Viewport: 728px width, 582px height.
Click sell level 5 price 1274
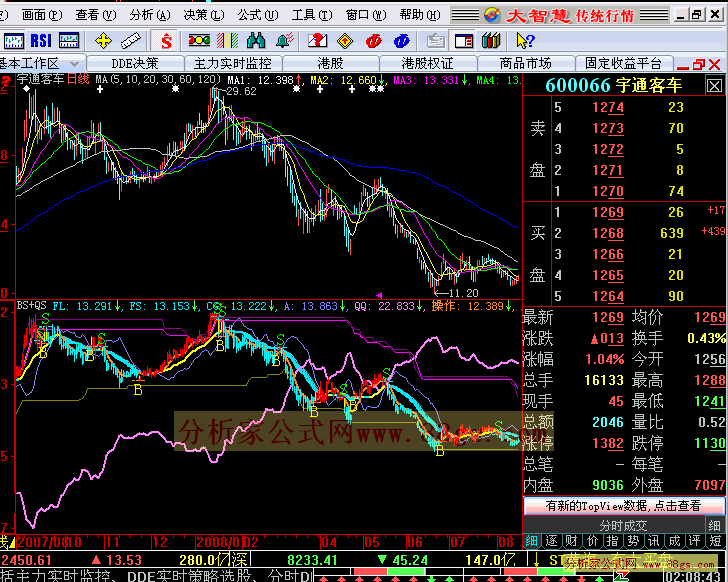pos(608,108)
